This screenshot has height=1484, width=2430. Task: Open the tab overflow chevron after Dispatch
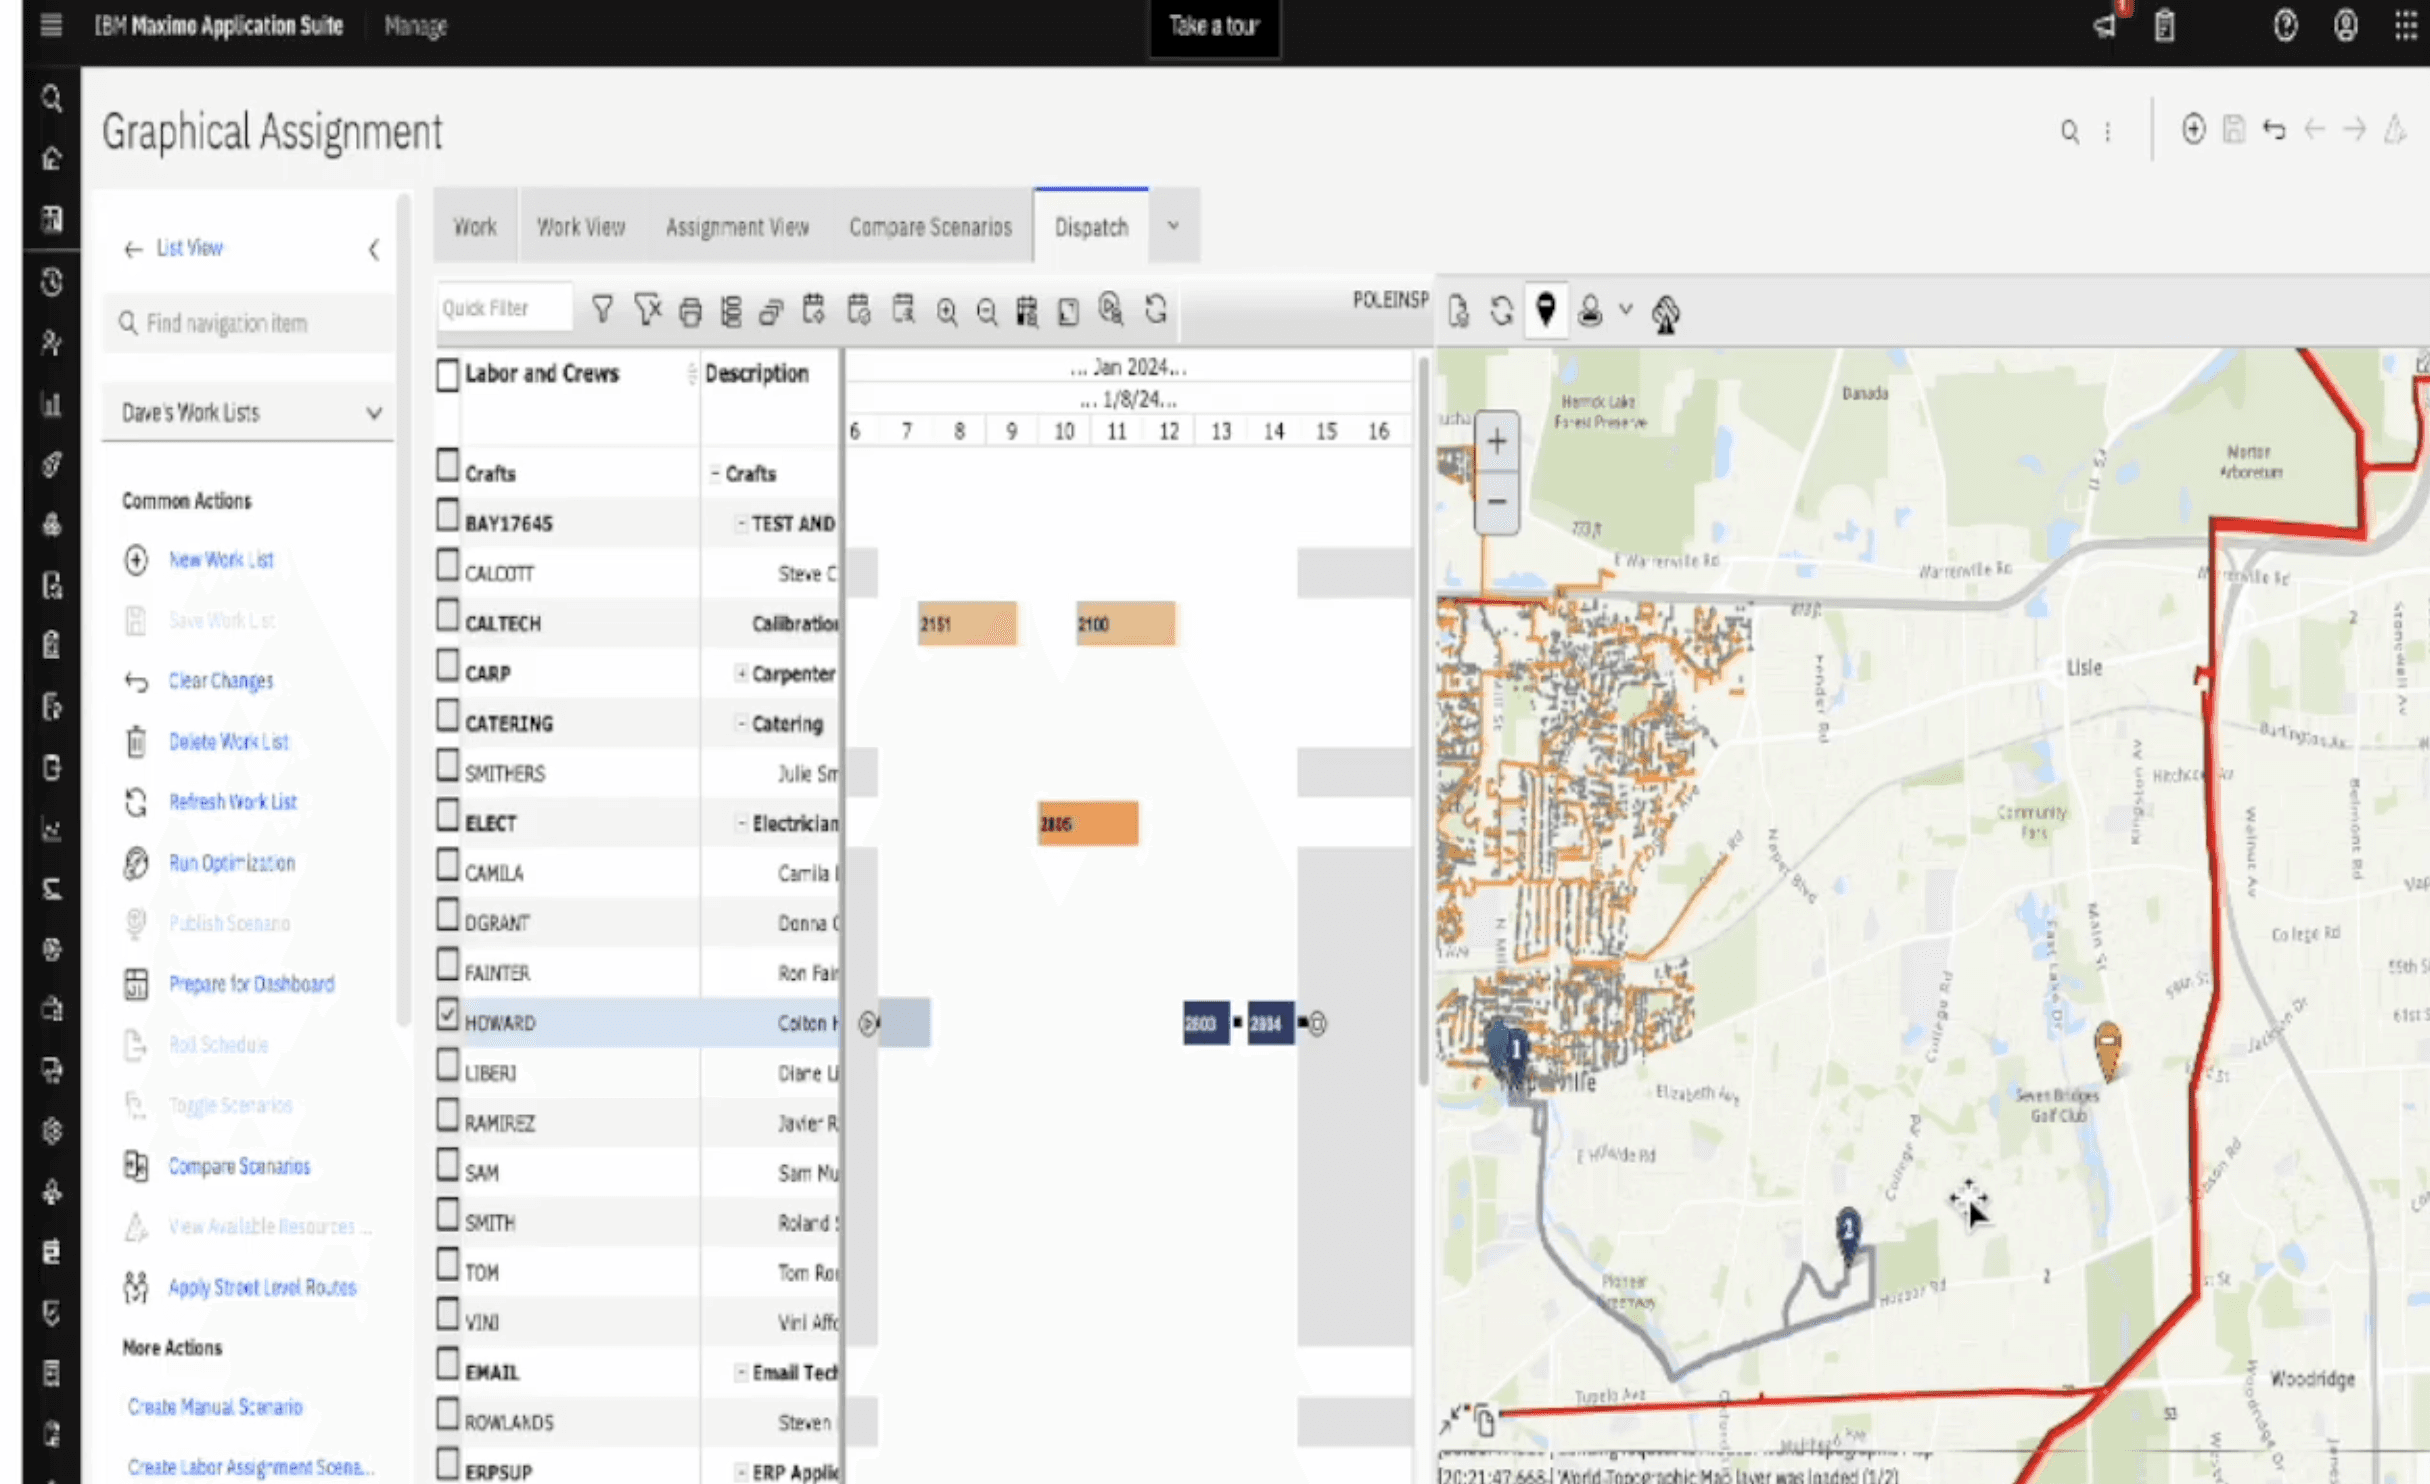pyautogui.click(x=1173, y=226)
